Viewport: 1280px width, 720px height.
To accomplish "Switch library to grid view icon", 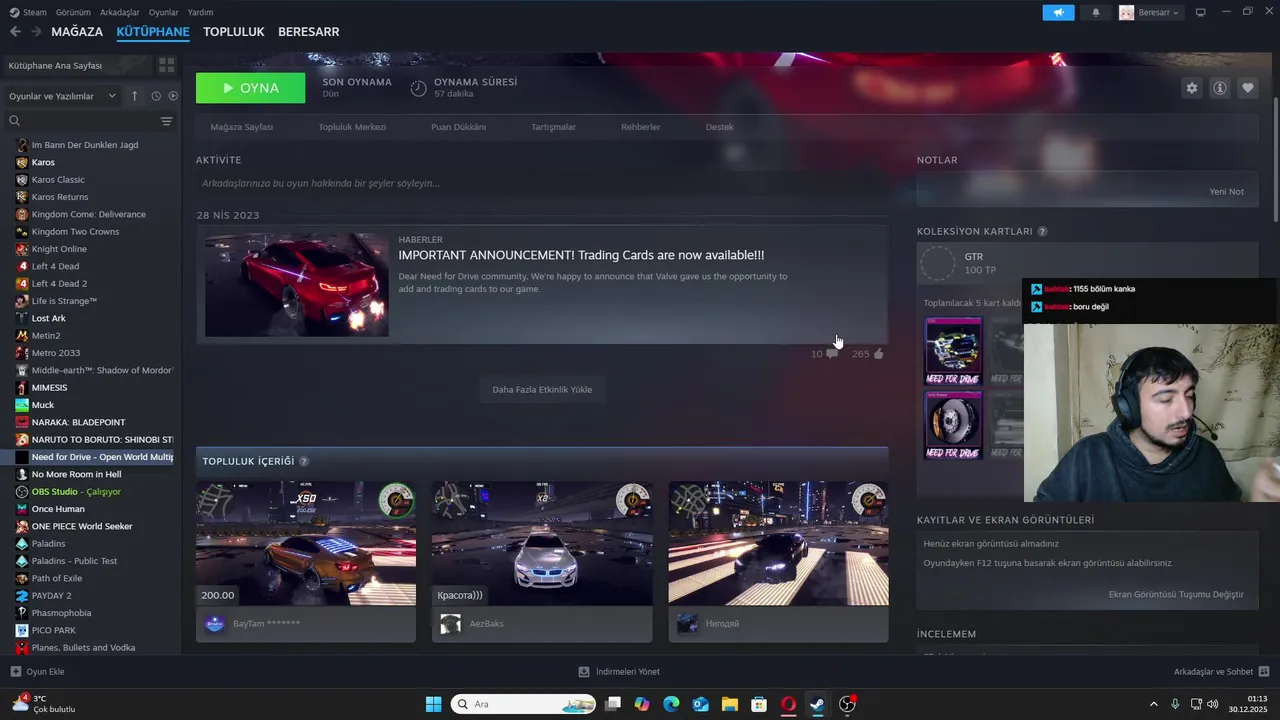I will click(166, 65).
